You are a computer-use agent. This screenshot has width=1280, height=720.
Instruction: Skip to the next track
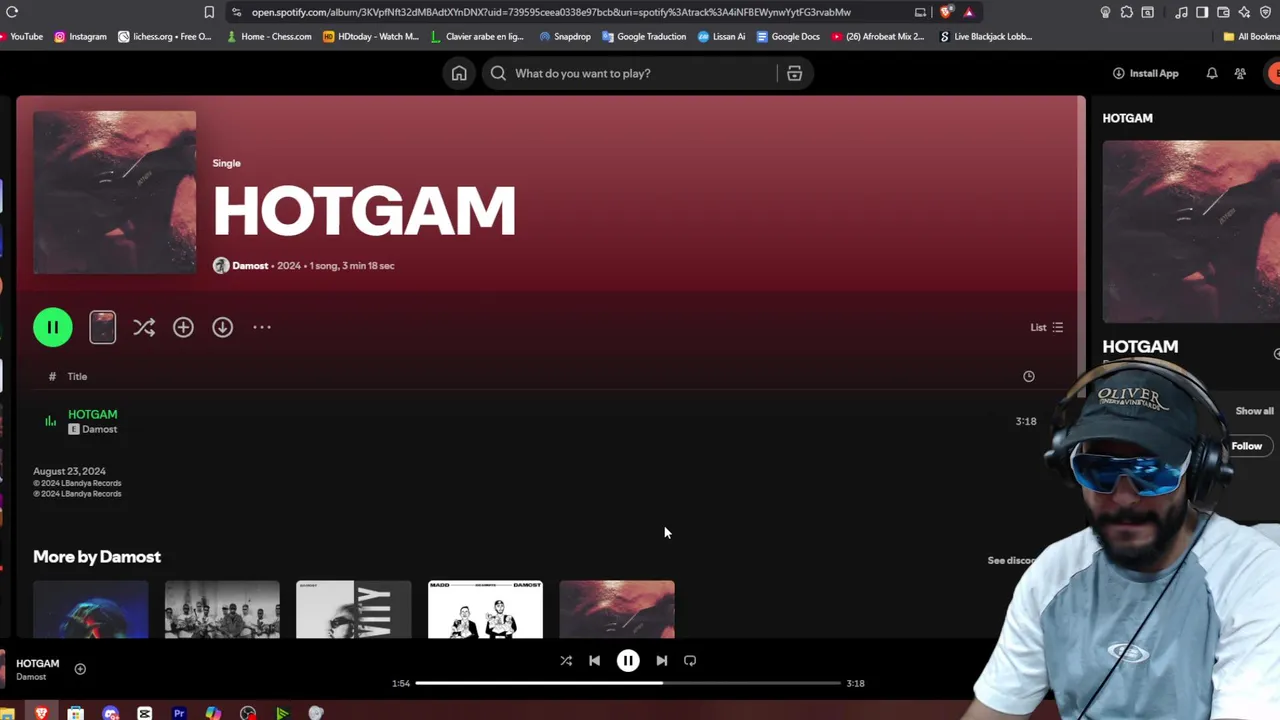point(661,660)
